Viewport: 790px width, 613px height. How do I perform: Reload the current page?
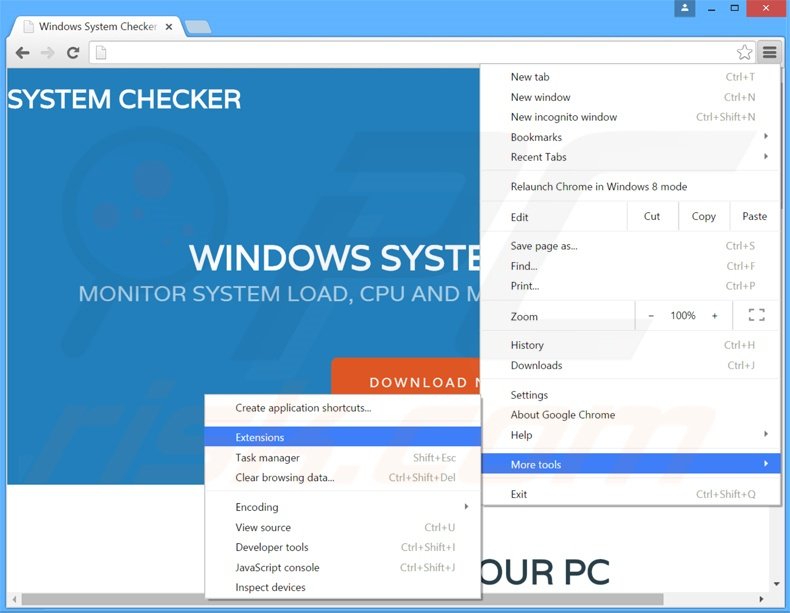coord(73,52)
